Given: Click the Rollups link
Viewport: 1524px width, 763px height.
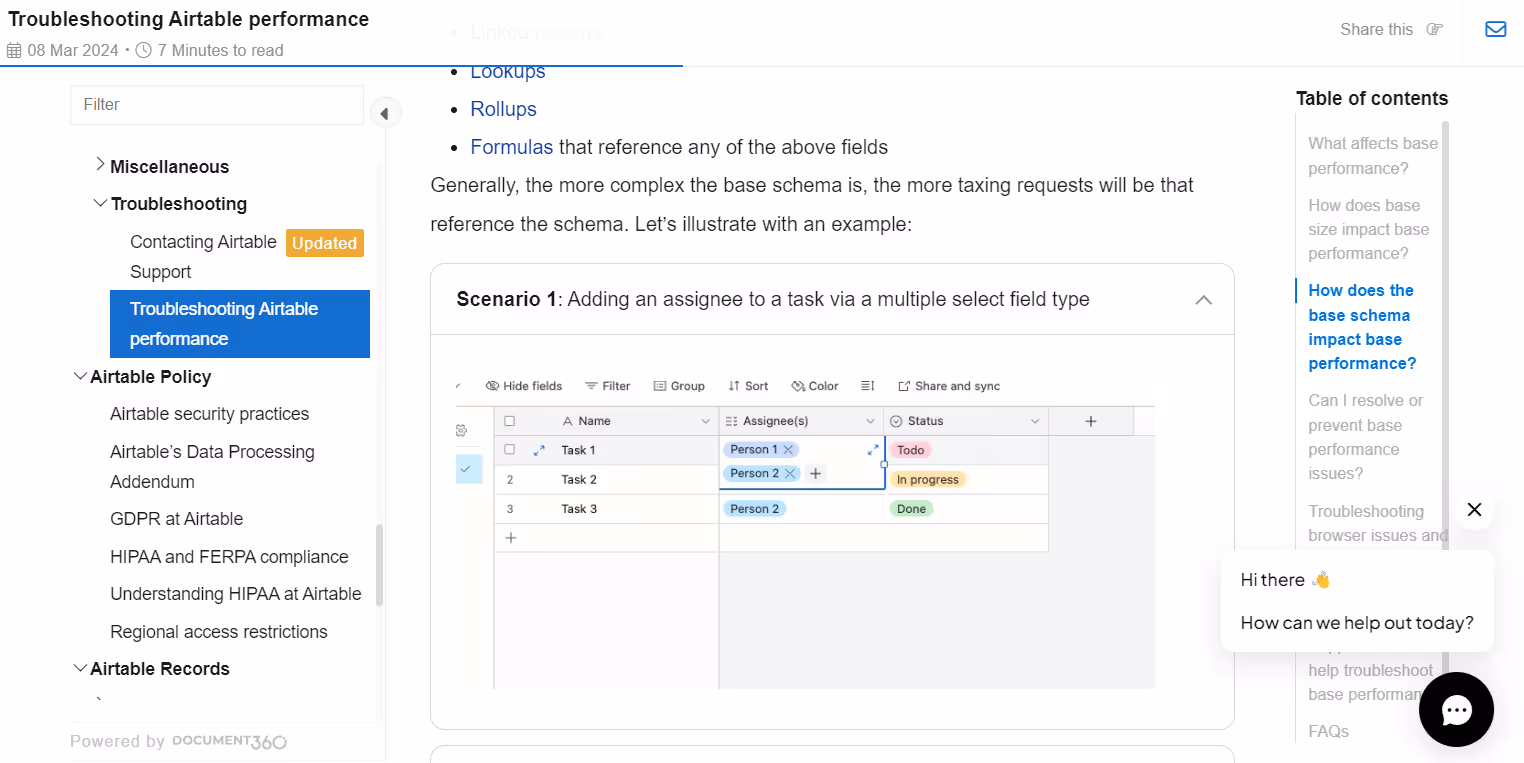Looking at the screenshot, I should tap(504, 109).
